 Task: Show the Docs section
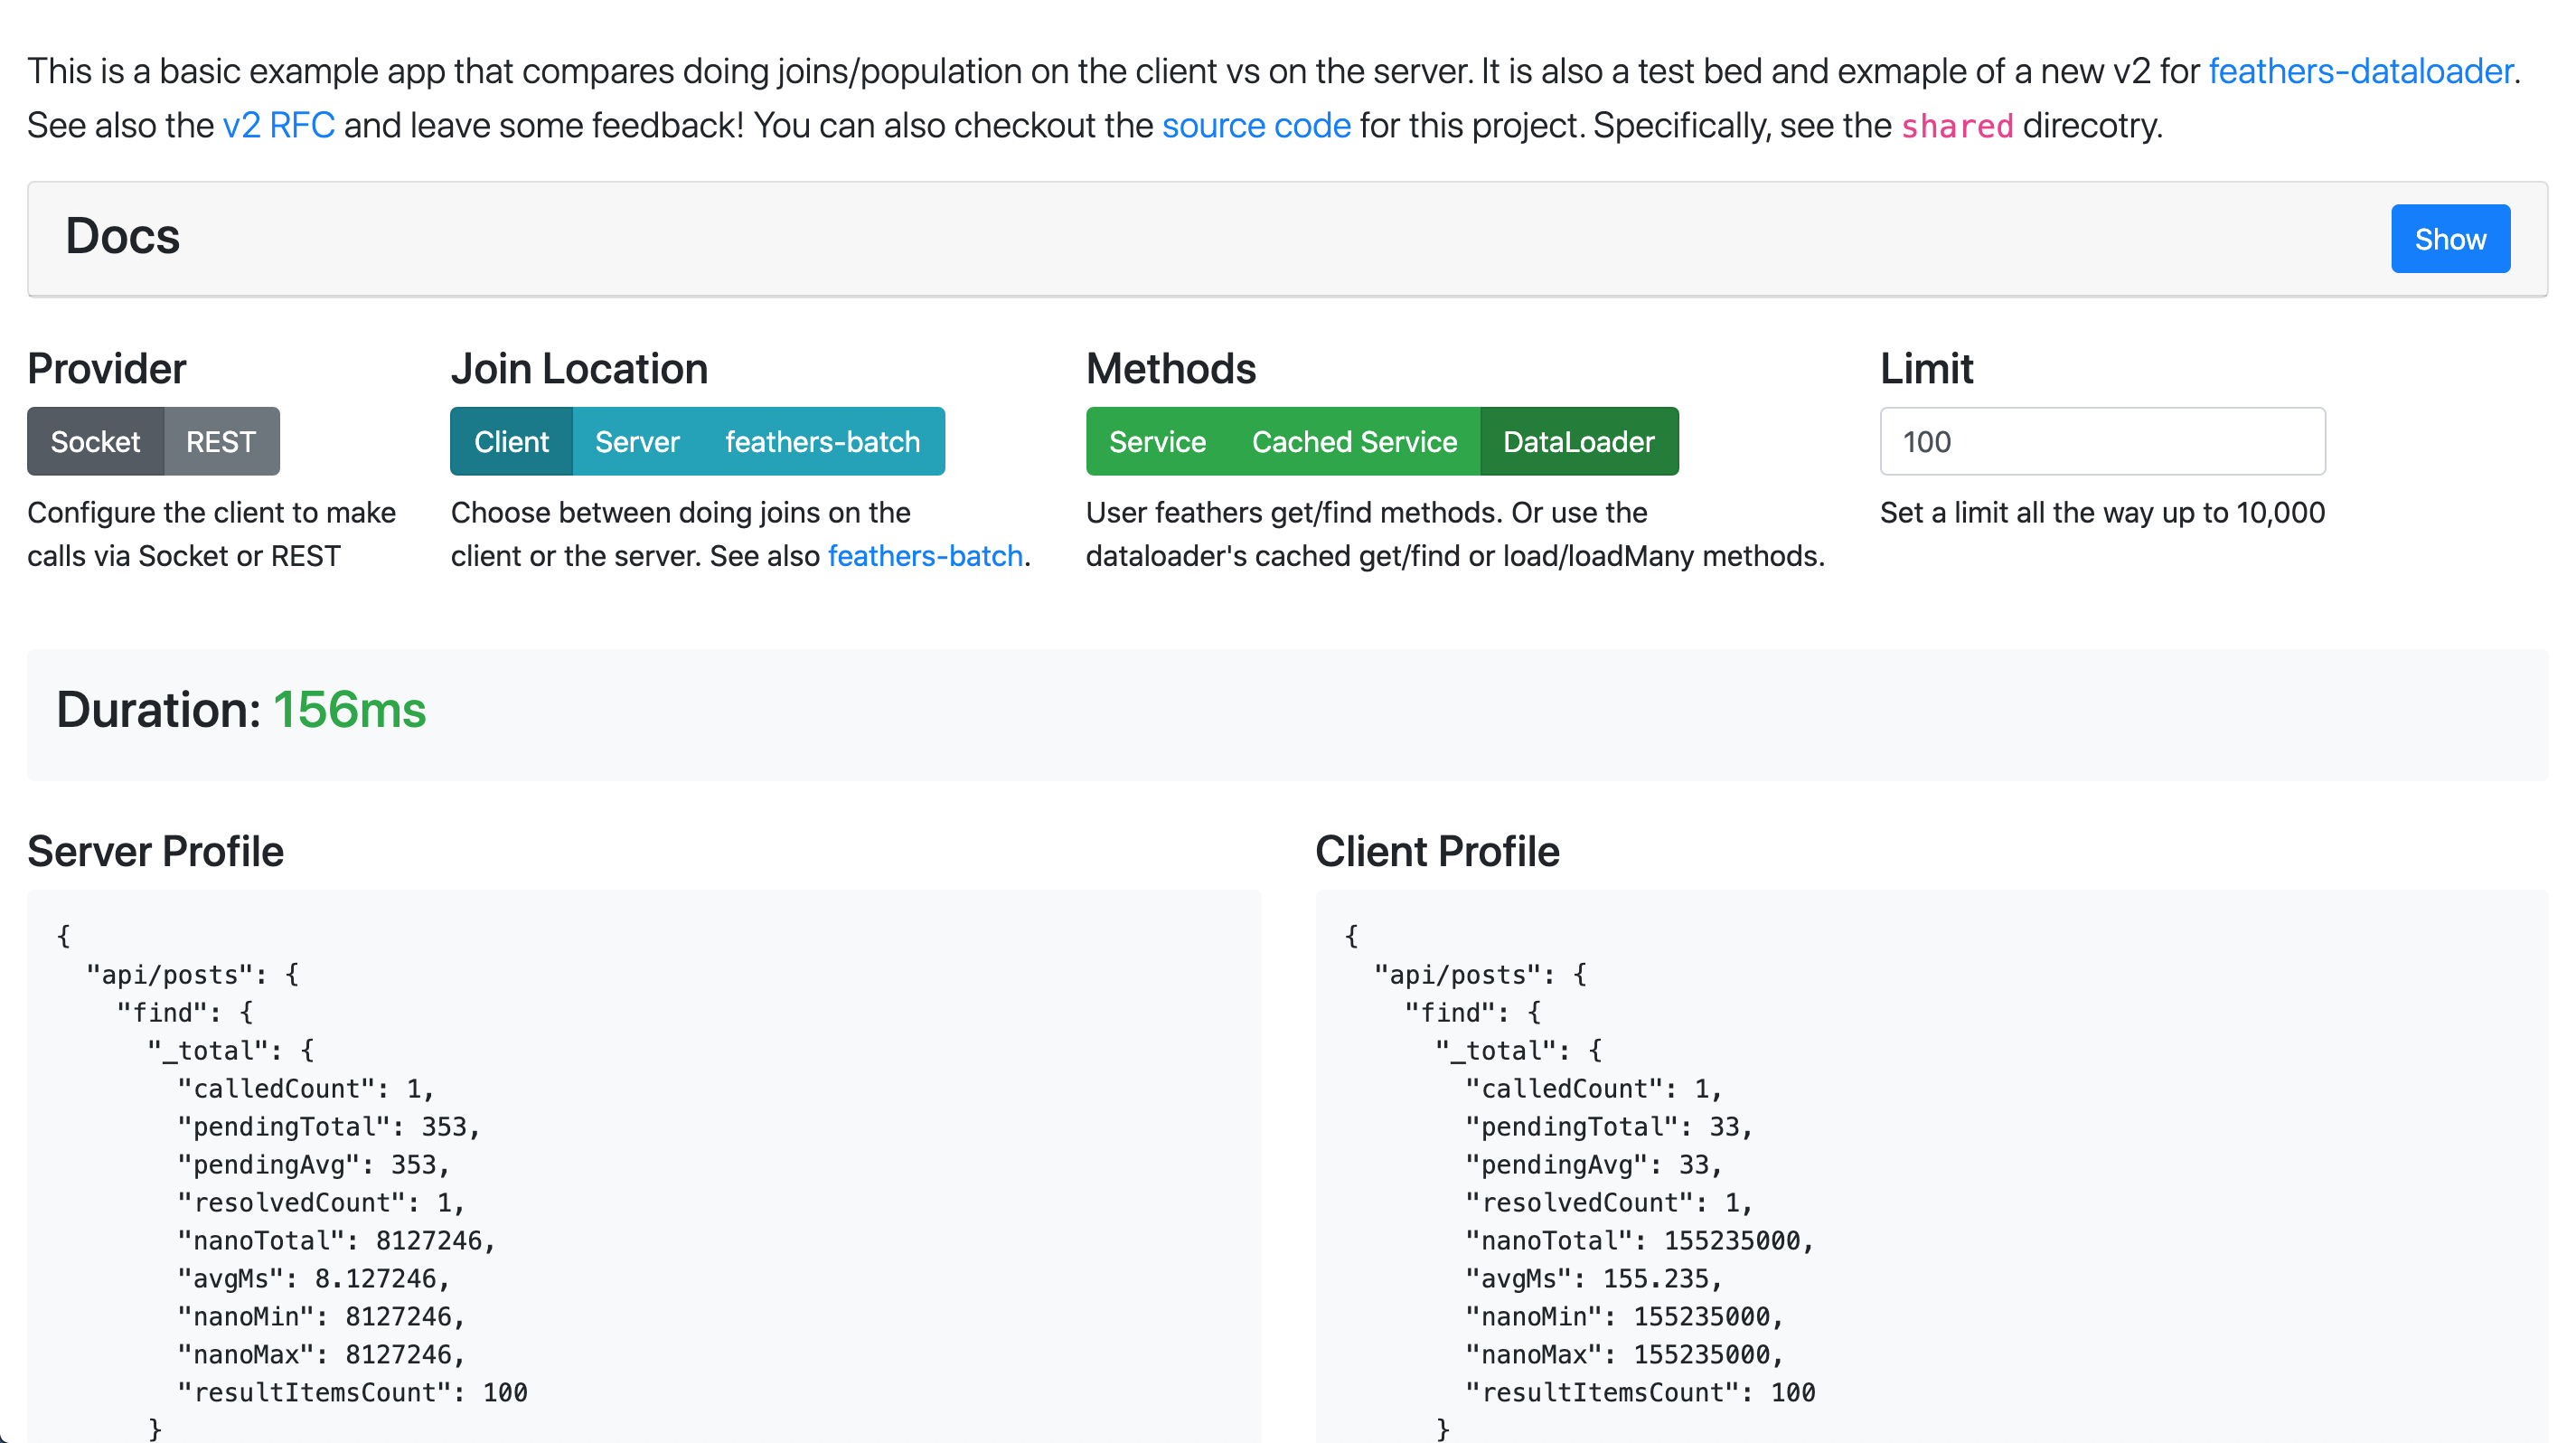pyautogui.click(x=2449, y=239)
